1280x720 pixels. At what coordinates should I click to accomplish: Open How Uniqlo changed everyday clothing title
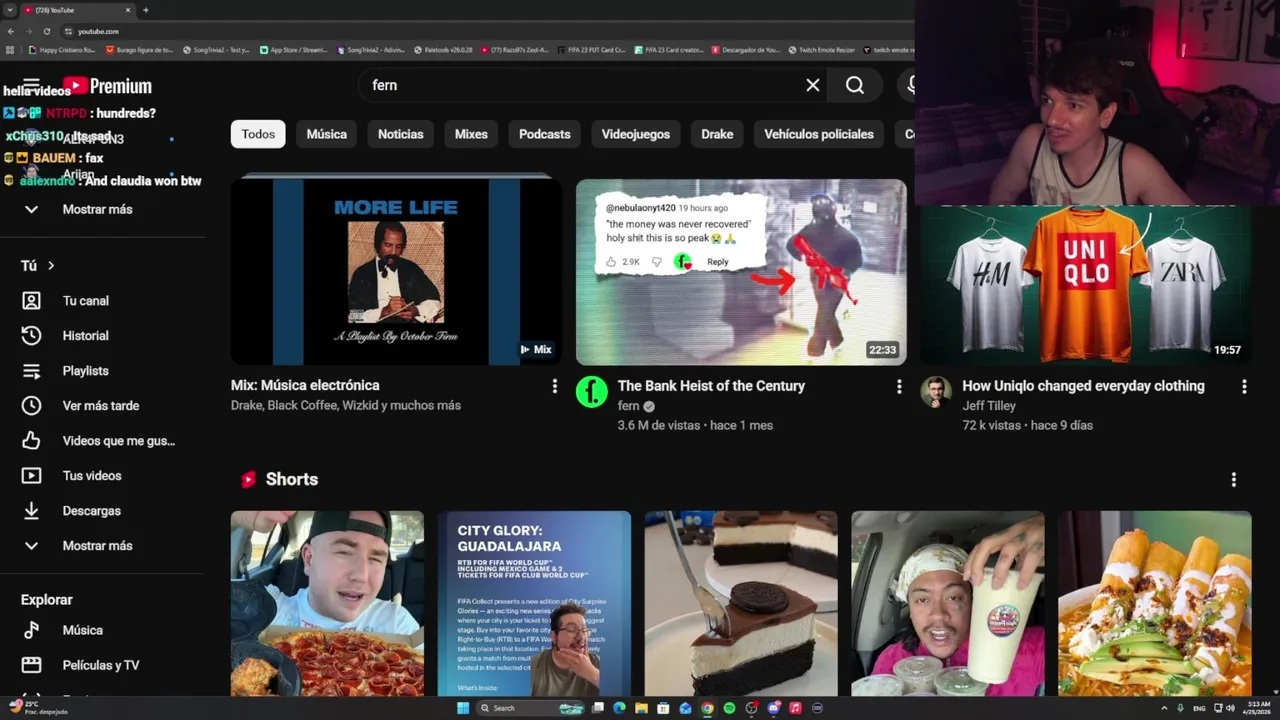coord(1083,386)
